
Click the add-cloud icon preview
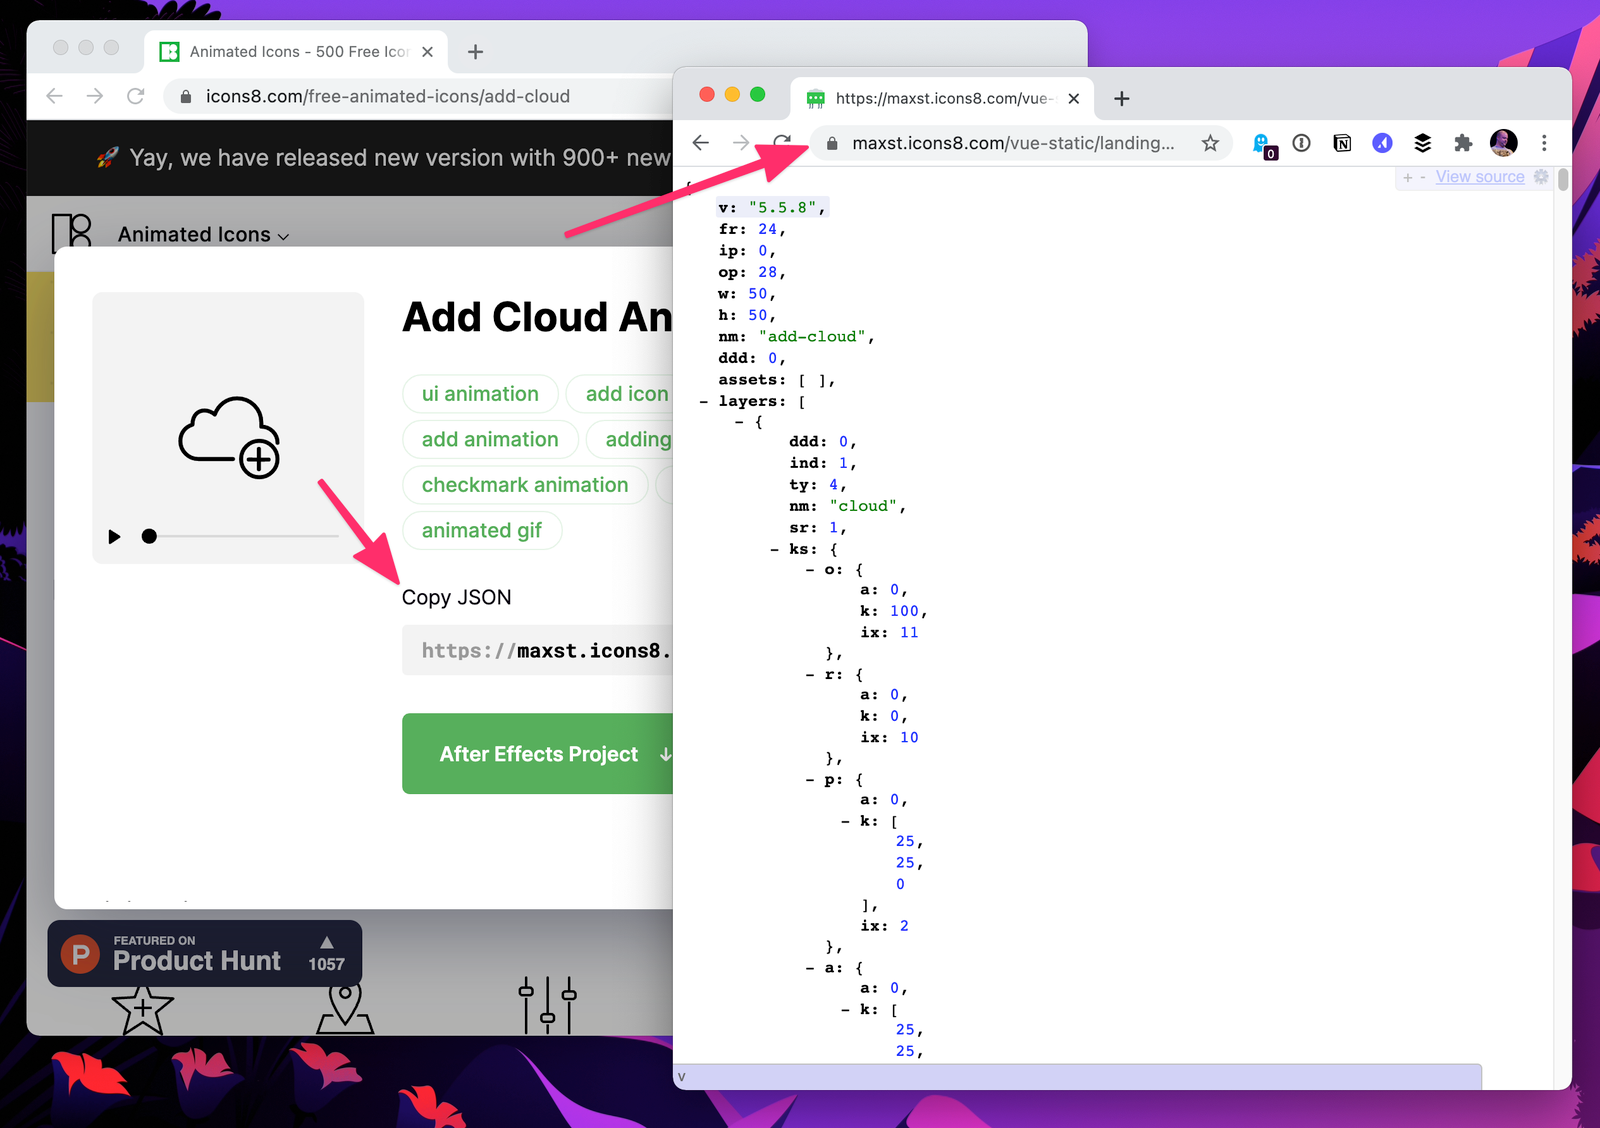pos(229,437)
